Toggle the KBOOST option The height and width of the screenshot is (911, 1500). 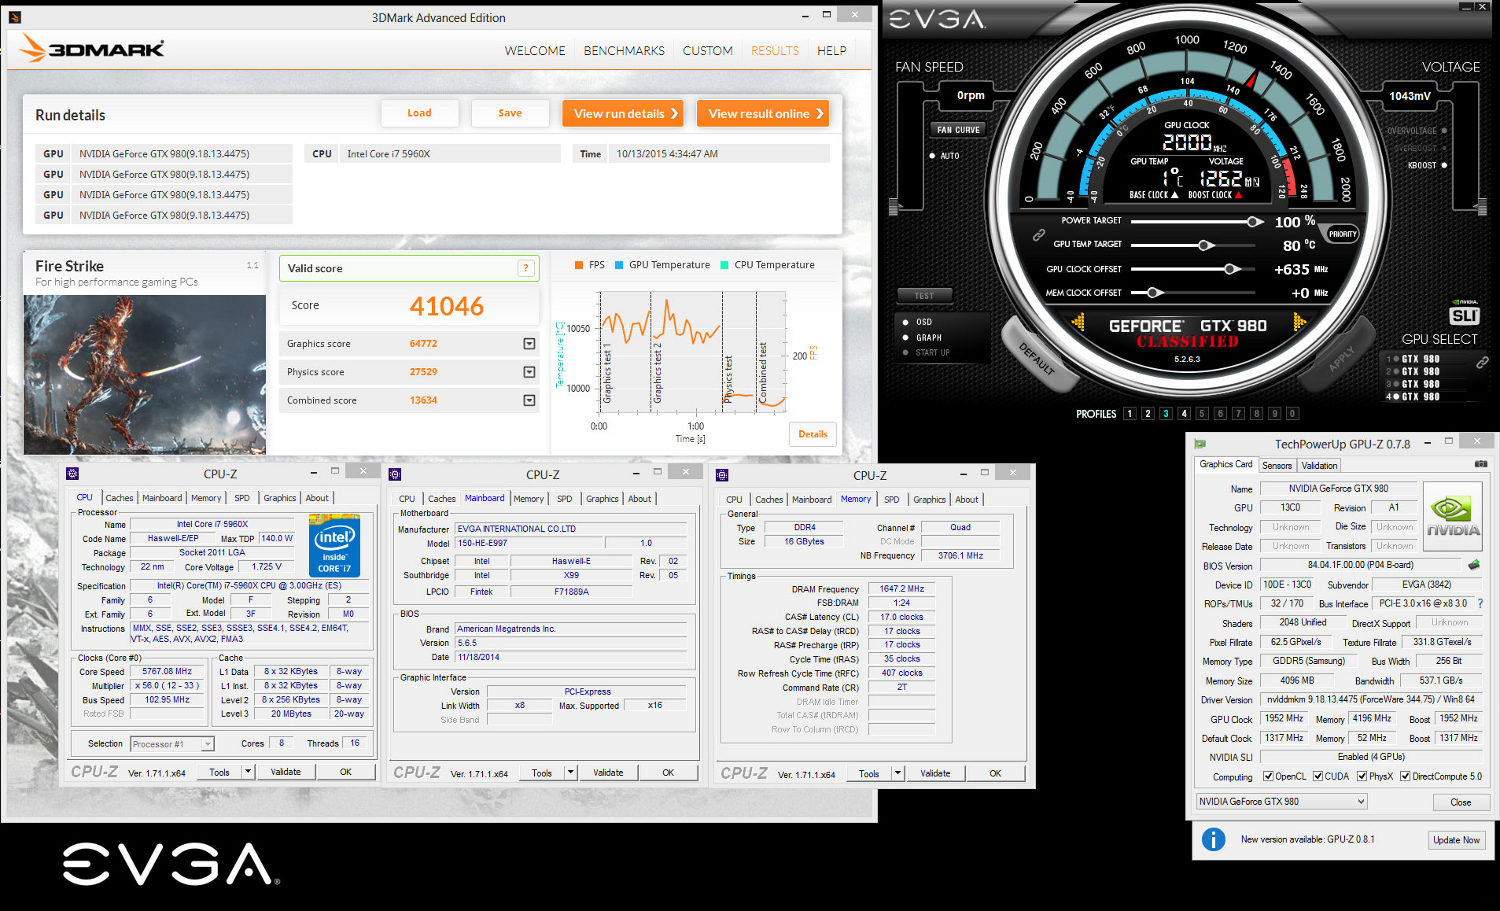point(1444,165)
